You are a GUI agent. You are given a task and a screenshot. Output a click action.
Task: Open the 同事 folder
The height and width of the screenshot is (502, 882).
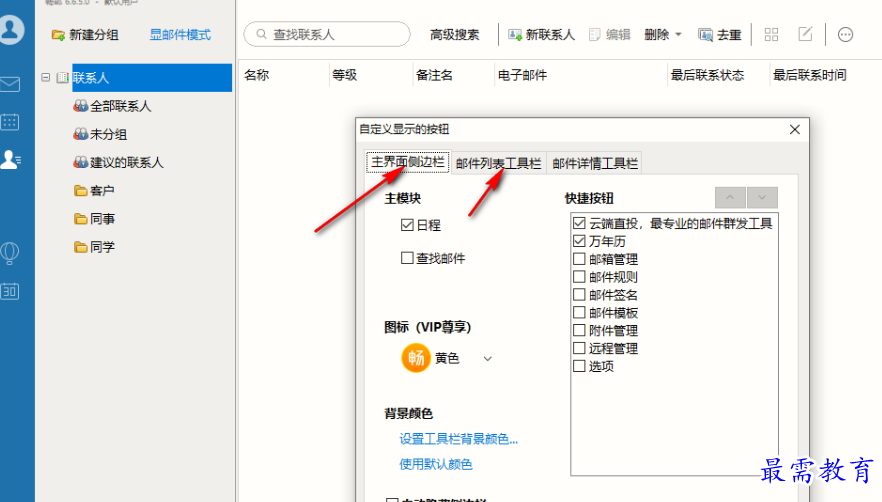pos(94,218)
